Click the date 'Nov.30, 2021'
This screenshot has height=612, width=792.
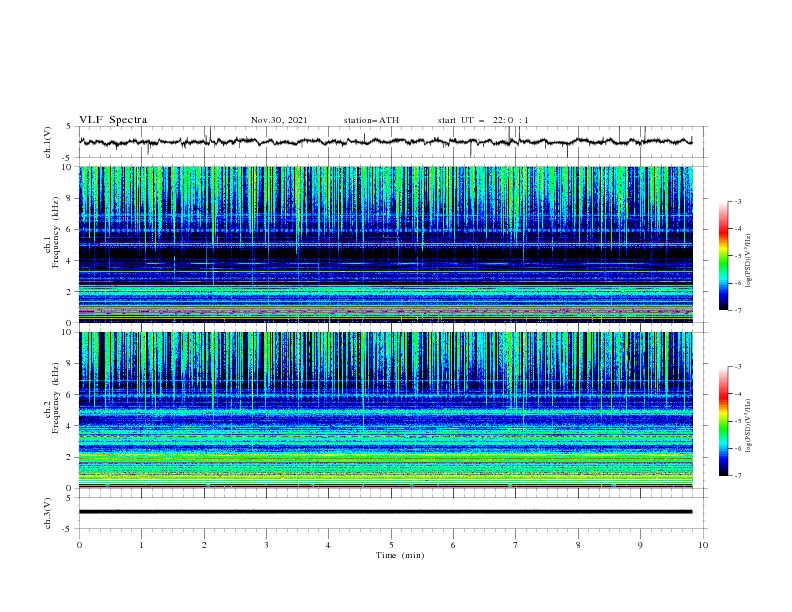click(279, 120)
